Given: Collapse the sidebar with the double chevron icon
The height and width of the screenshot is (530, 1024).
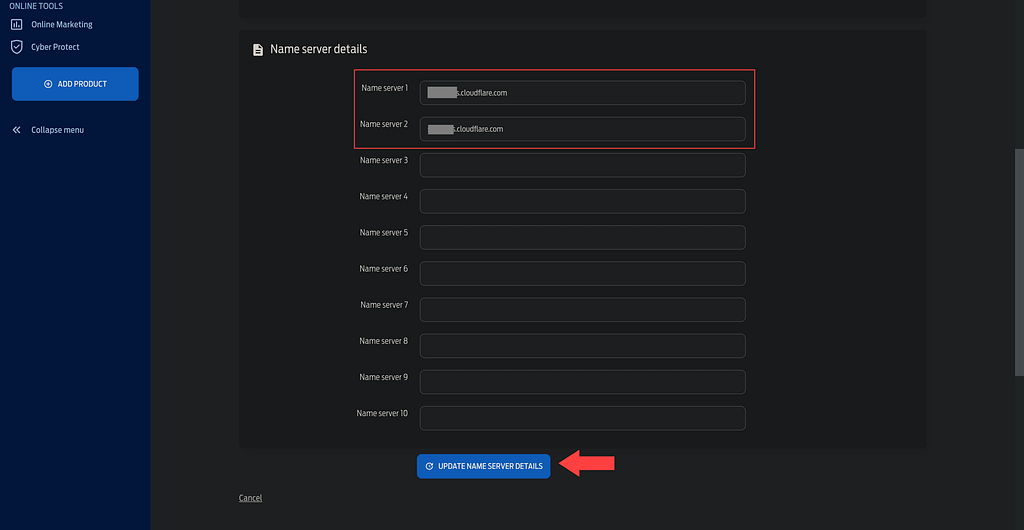Looking at the screenshot, I should click(x=17, y=130).
